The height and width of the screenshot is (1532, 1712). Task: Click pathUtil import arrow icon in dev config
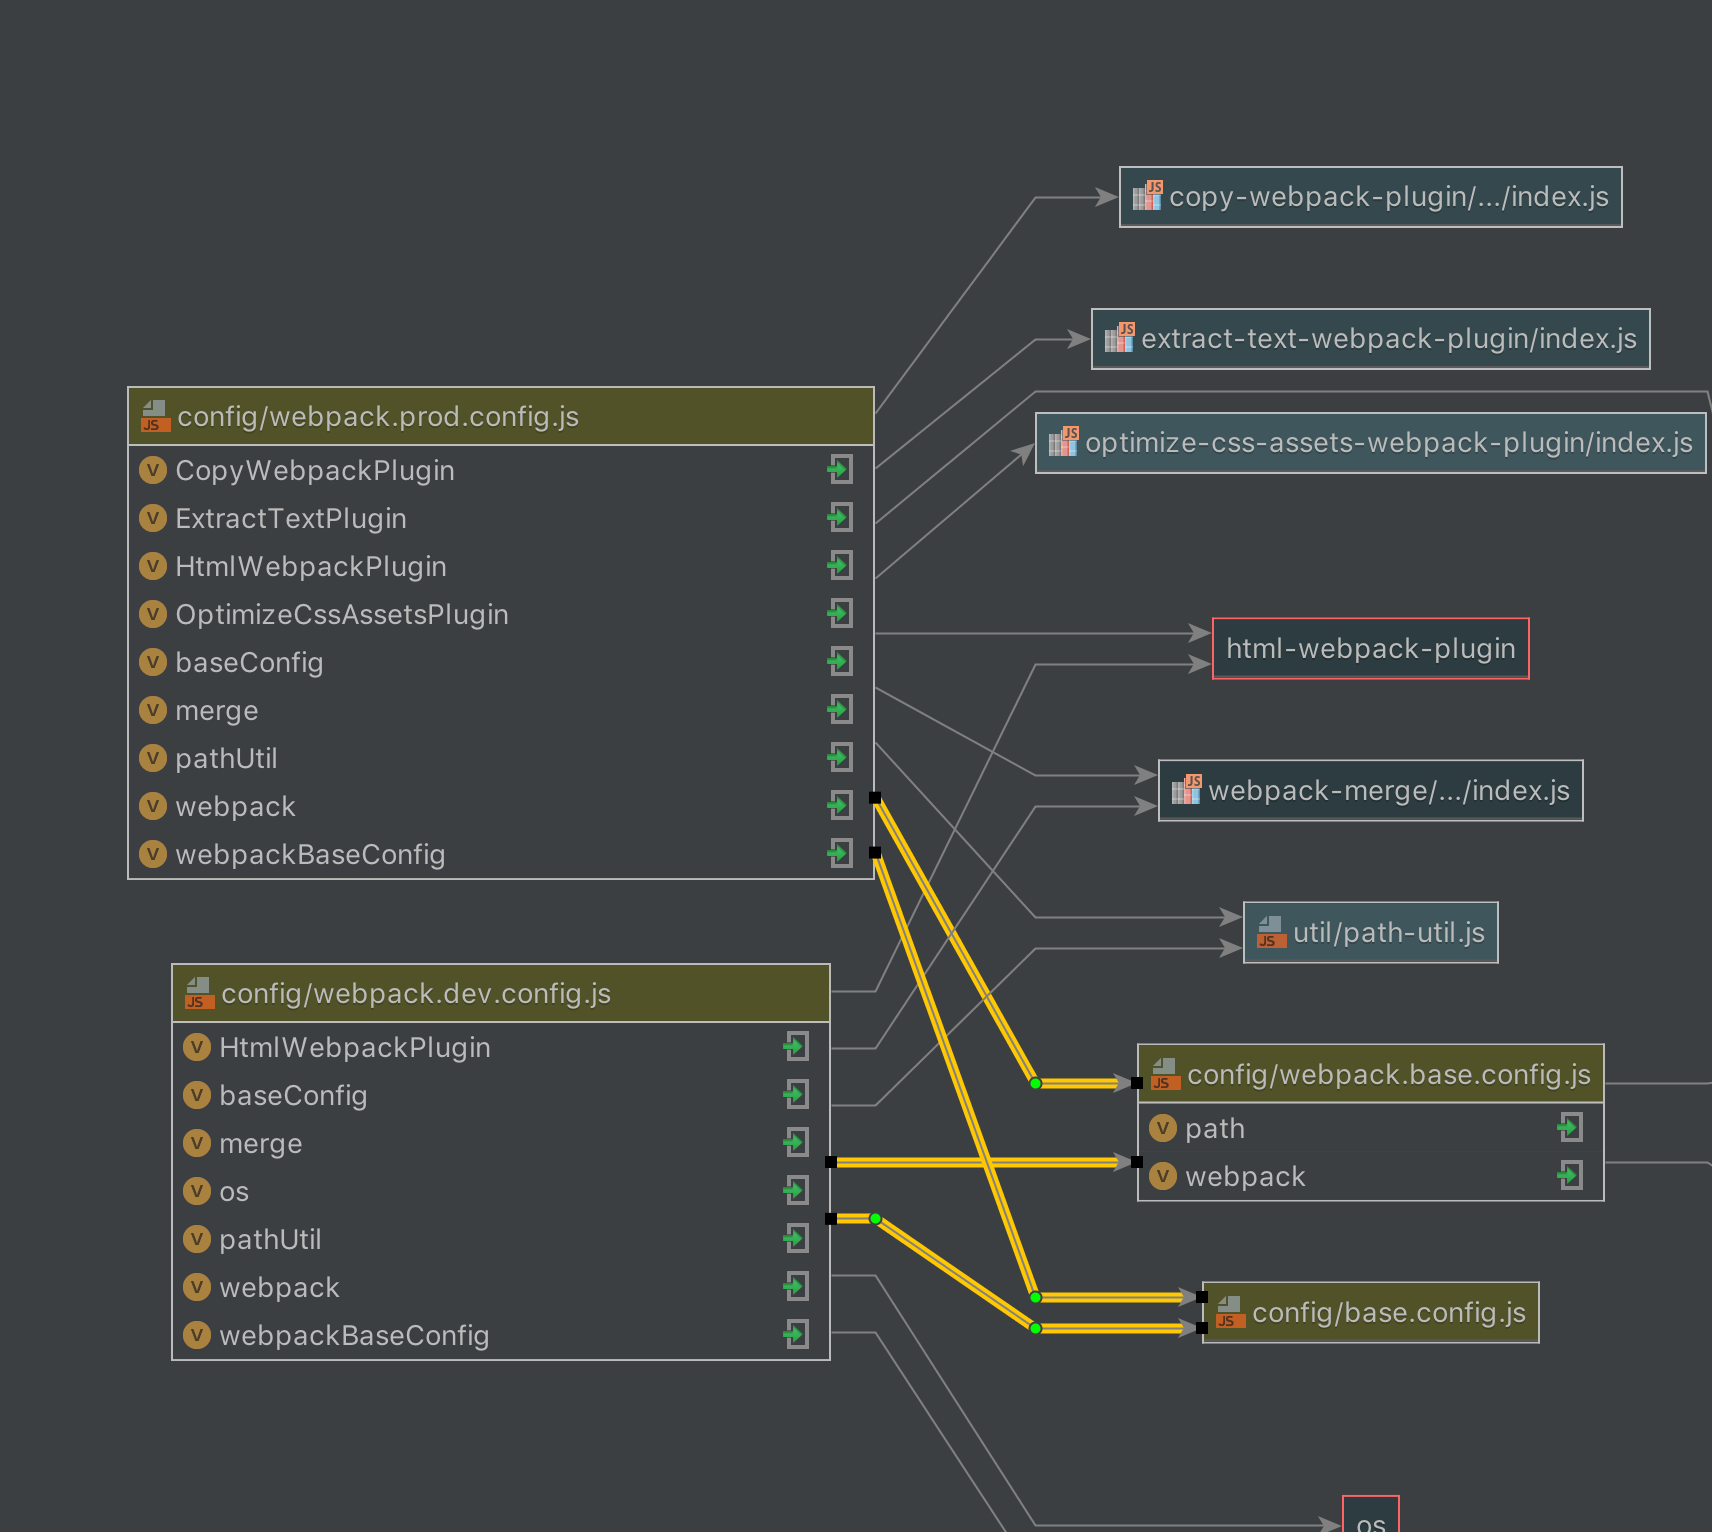click(x=796, y=1238)
